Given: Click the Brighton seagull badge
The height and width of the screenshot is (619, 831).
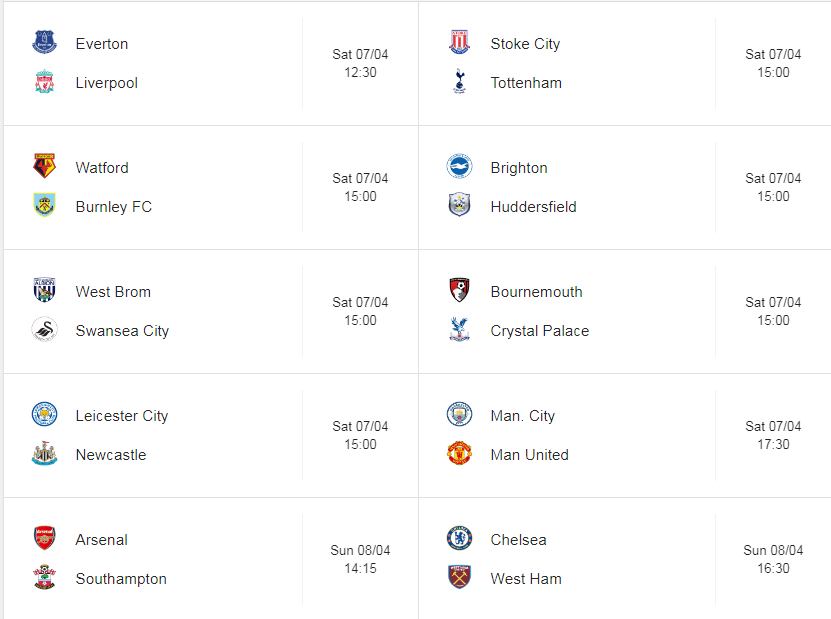Looking at the screenshot, I should tap(459, 166).
